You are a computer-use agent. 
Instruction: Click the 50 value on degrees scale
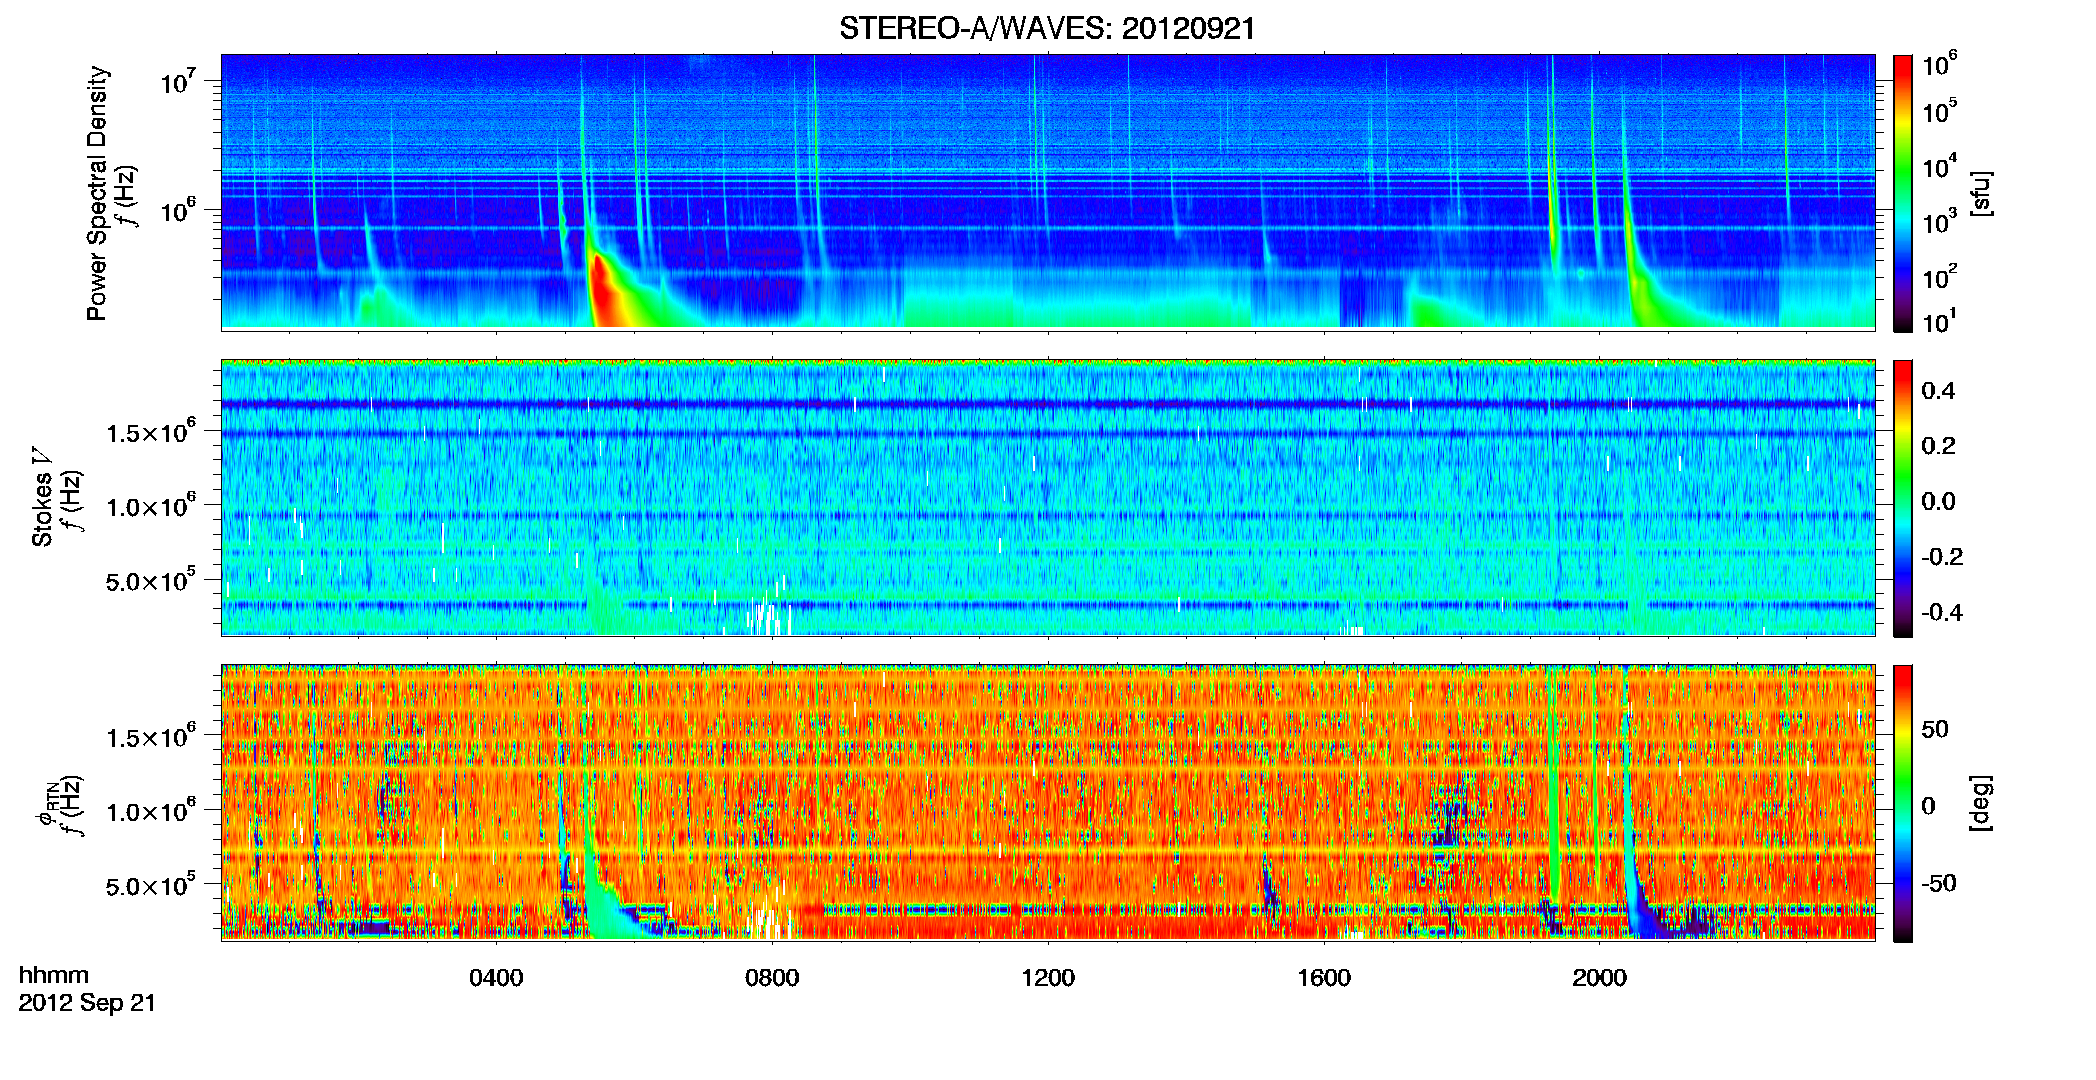tap(1935, 729)
